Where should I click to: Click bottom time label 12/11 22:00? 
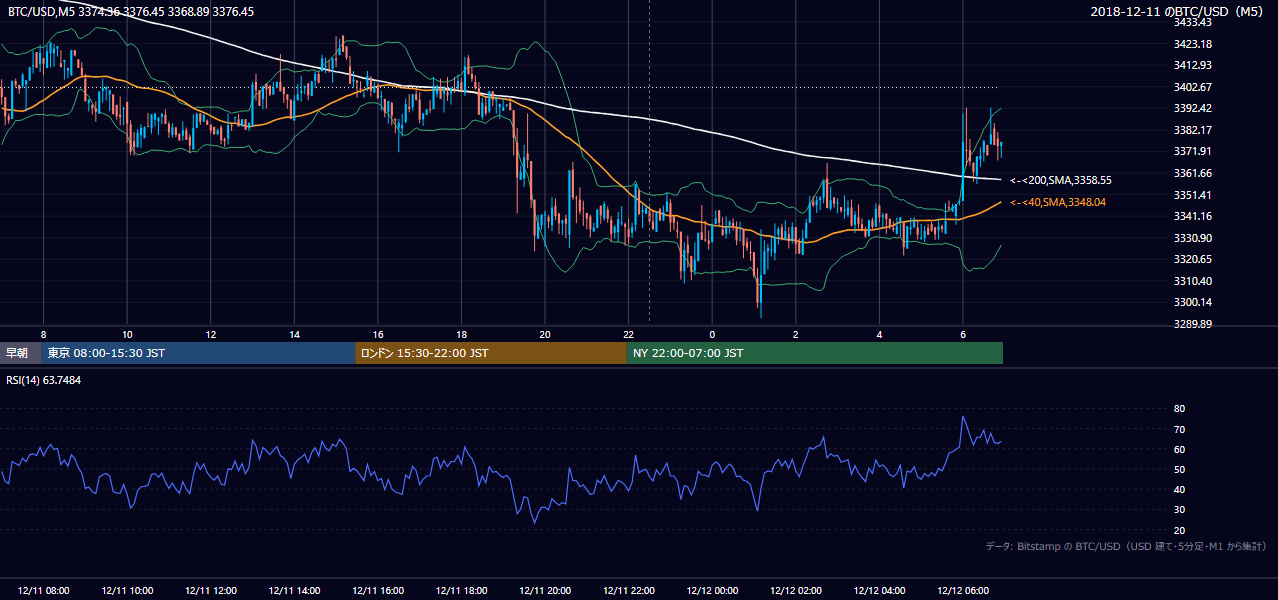click(x=628, y=591)
